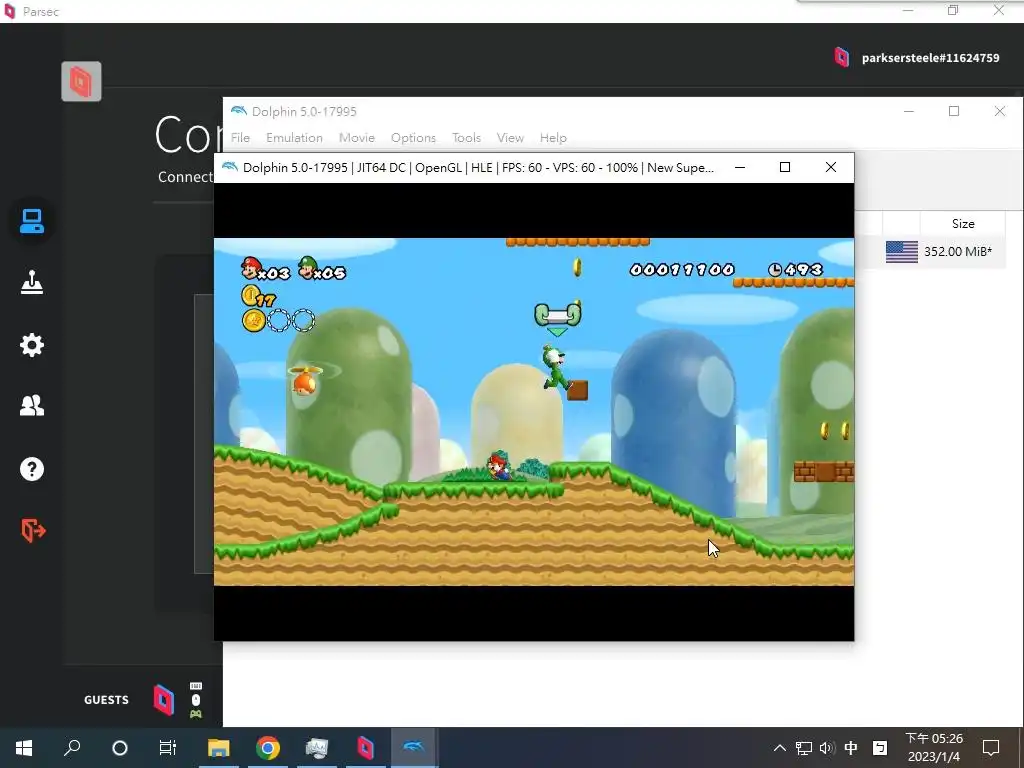The height and width of the screenshot is (768, 1024).
Task: Open the Windows Start menu
Action: tap(24, 747)
